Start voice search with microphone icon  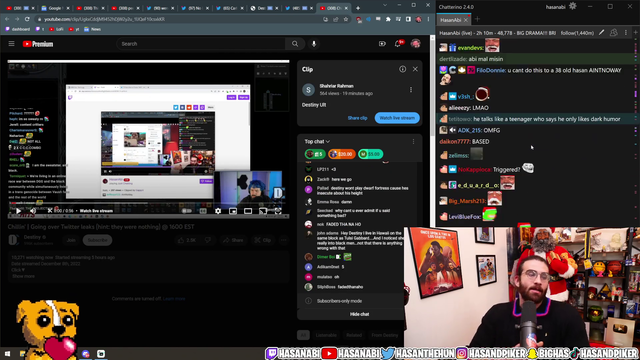314,44
